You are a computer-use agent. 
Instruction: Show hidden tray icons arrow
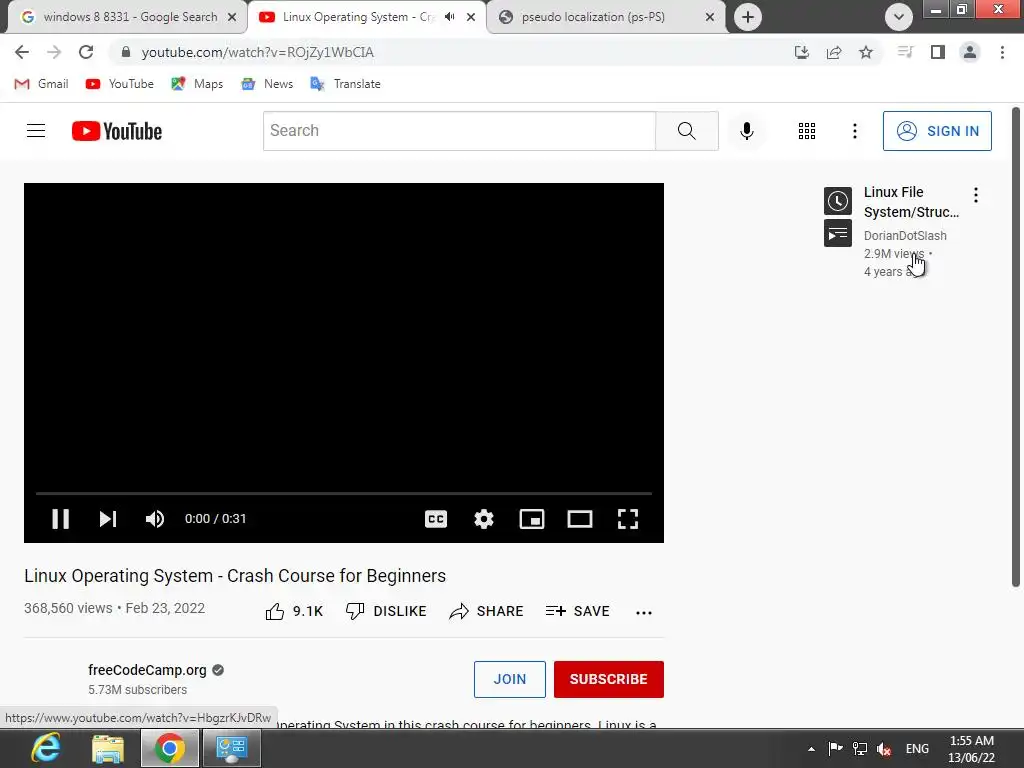pyautogui.click(x=811, y=749)
